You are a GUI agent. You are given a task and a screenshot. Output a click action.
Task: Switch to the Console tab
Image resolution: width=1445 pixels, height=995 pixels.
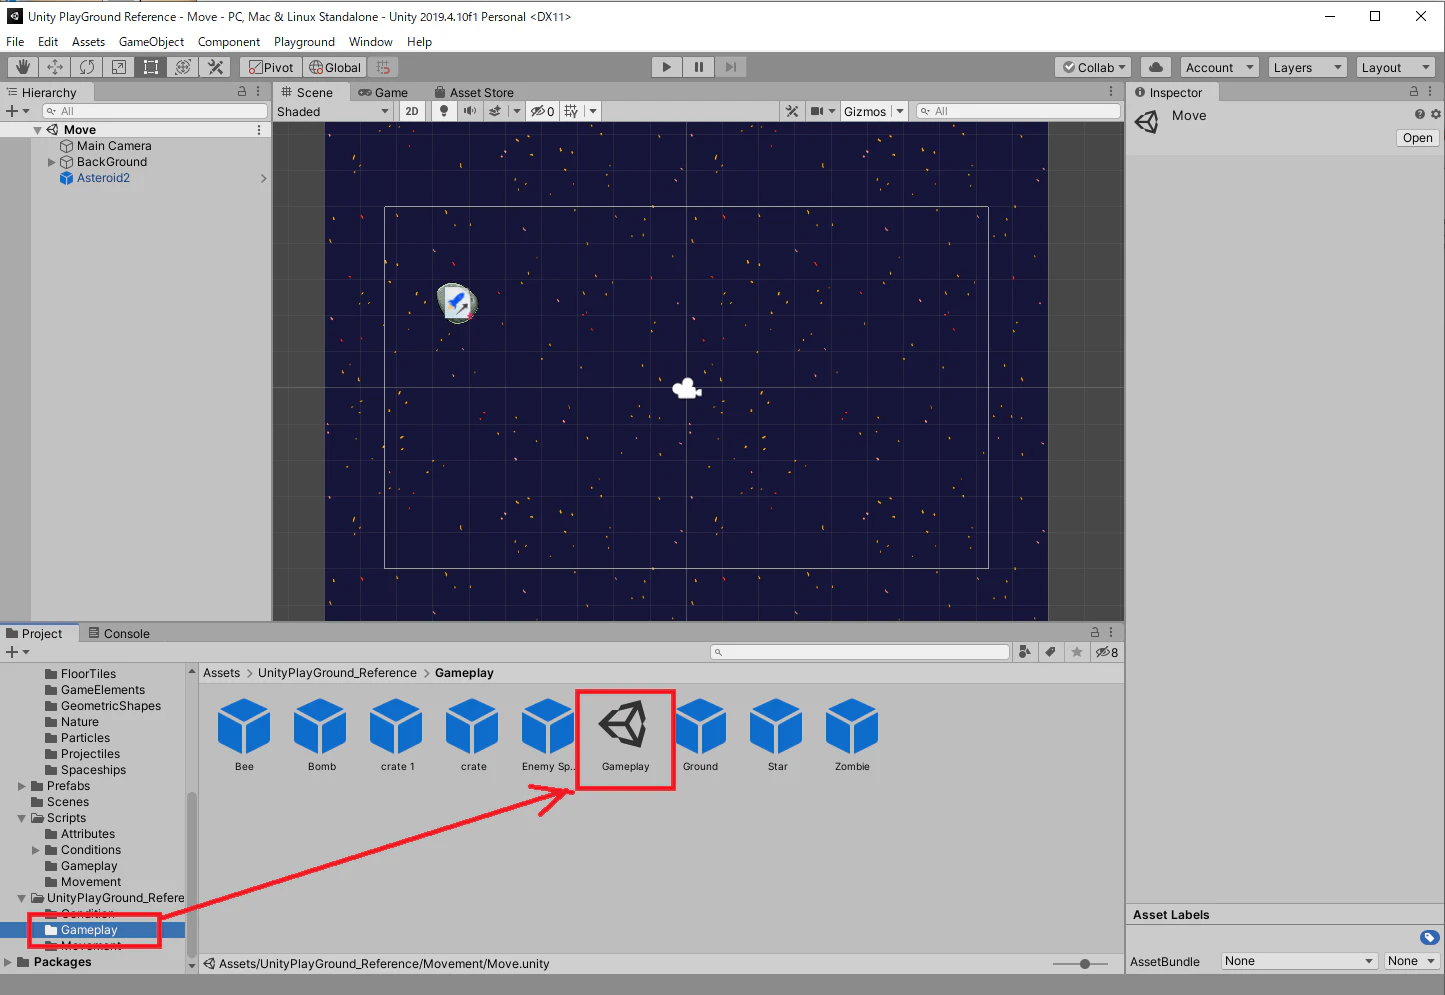point(119,633)
